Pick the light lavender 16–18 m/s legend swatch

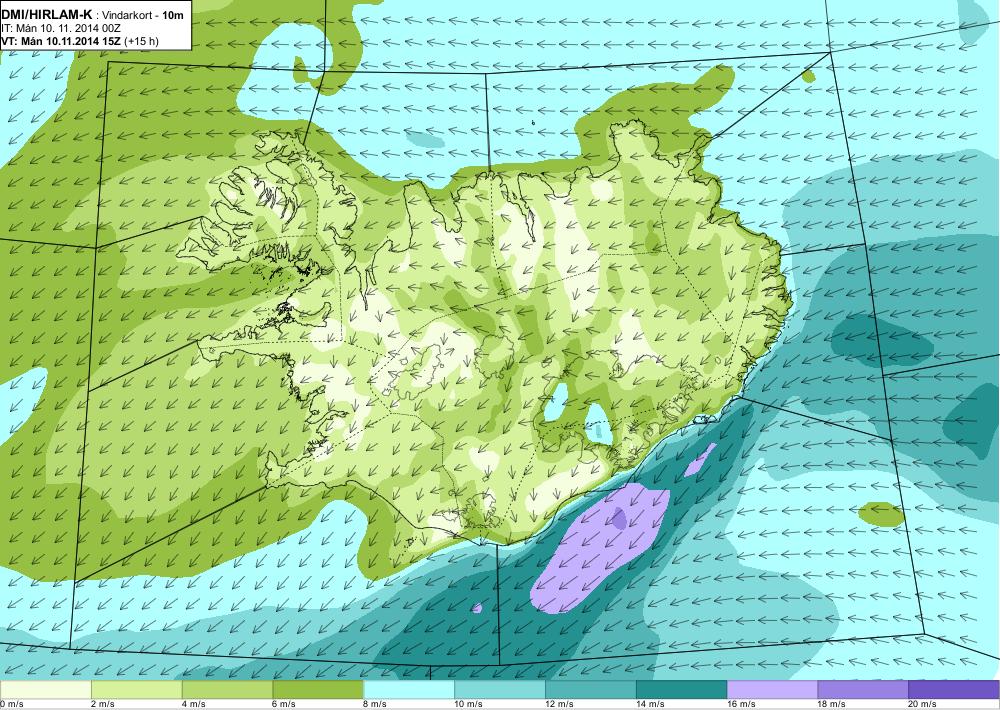(772, 690)
